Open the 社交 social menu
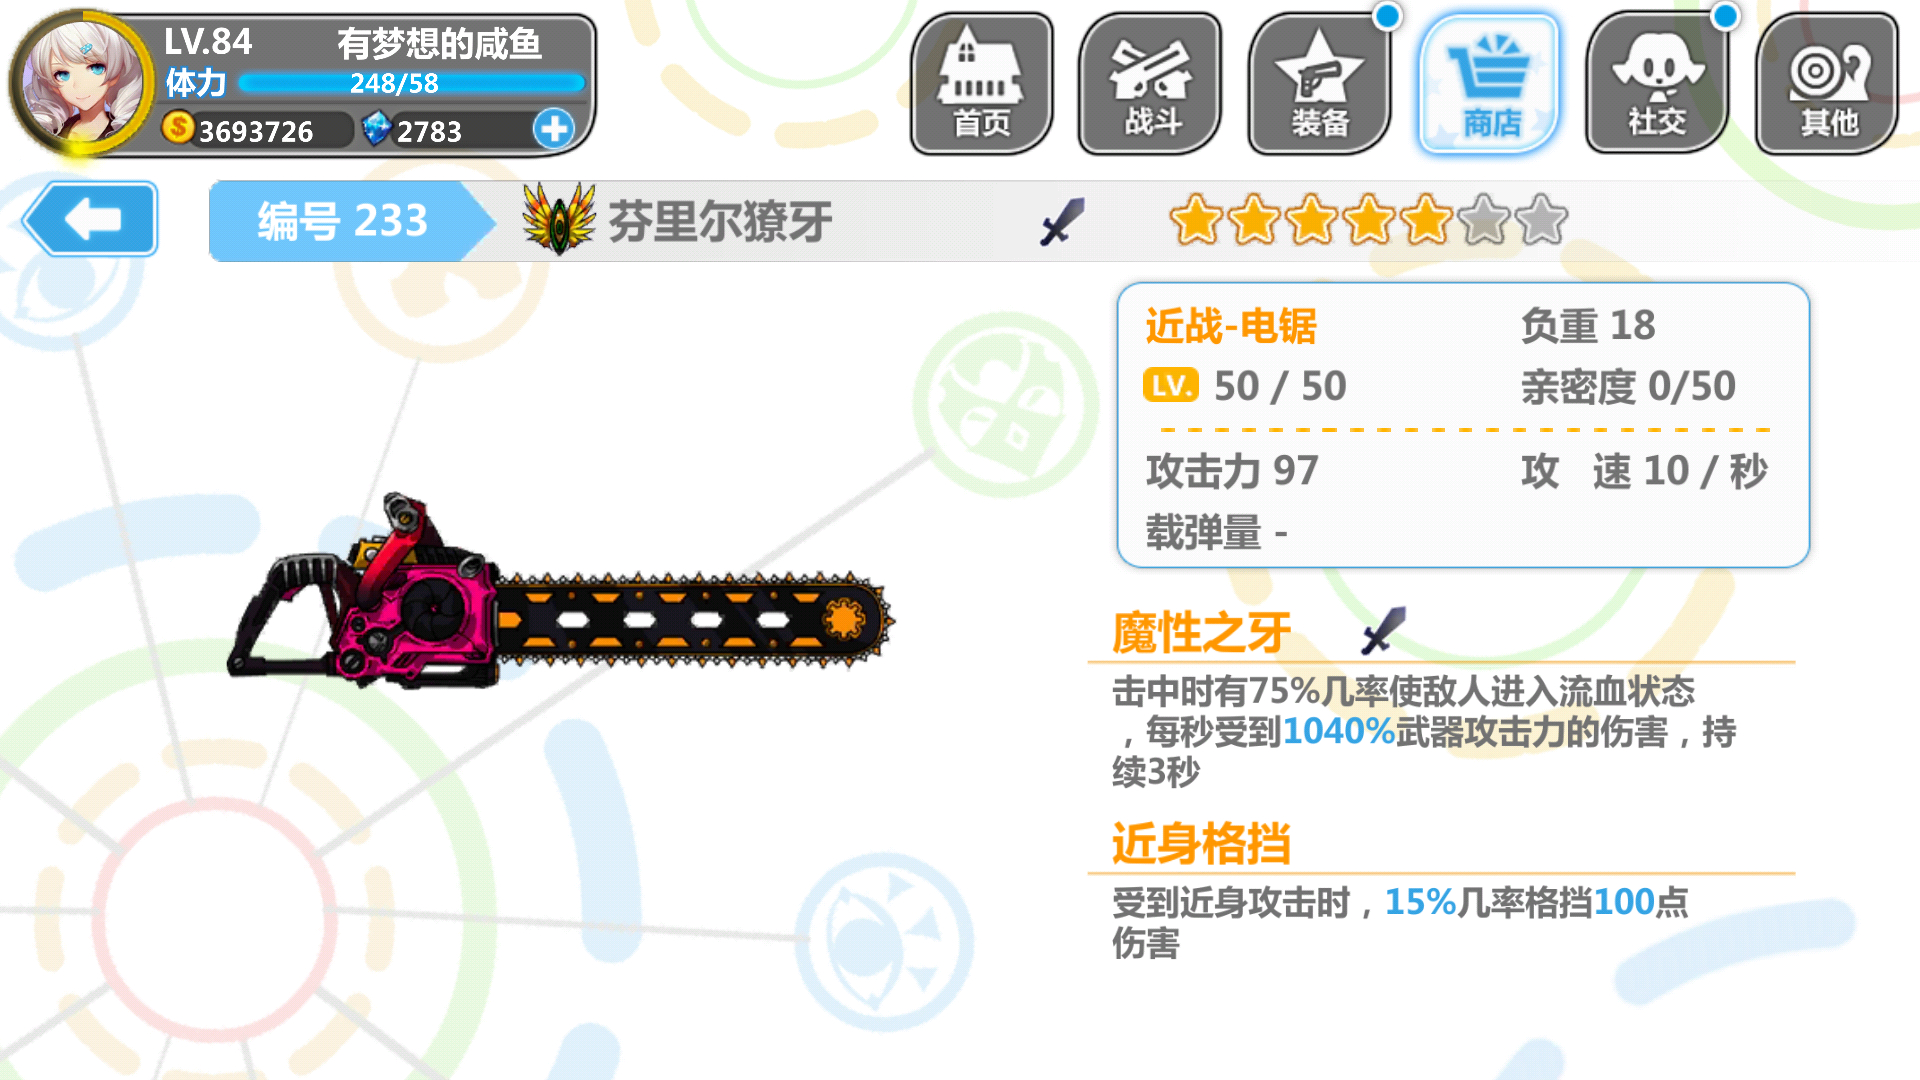The width and height of the screenshot is (1920, 1080). click(1658, 84)
